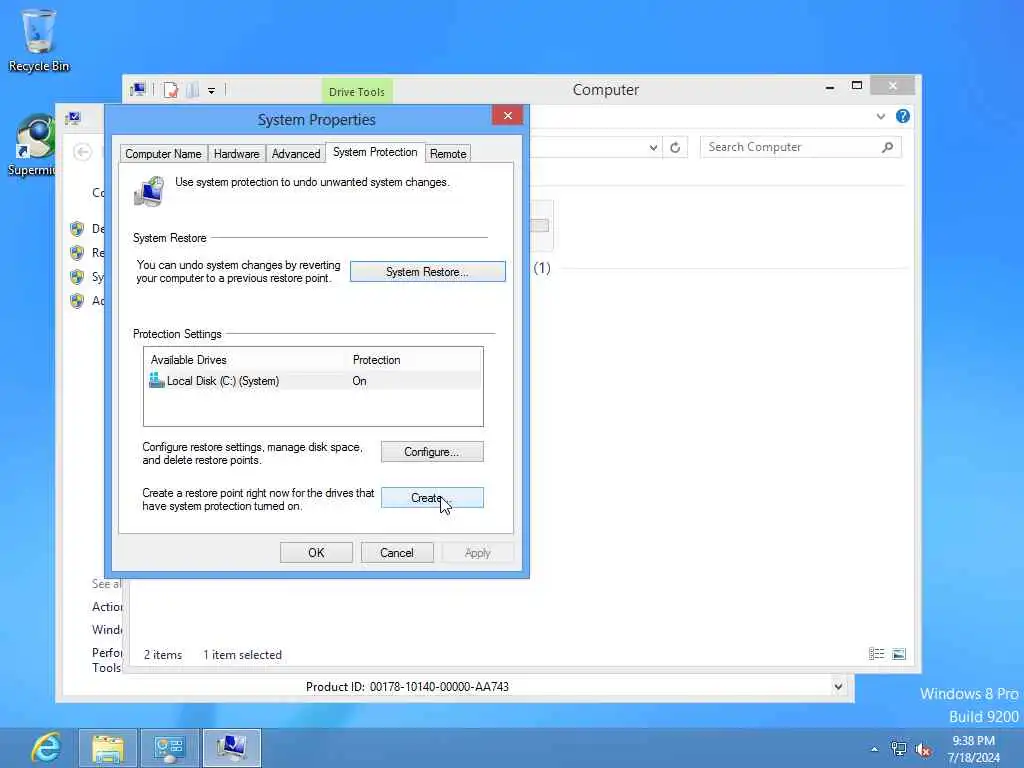1024x768 pixels.
Task: Cancel the System Properties dialog
Action: click(x=396, y=552)
